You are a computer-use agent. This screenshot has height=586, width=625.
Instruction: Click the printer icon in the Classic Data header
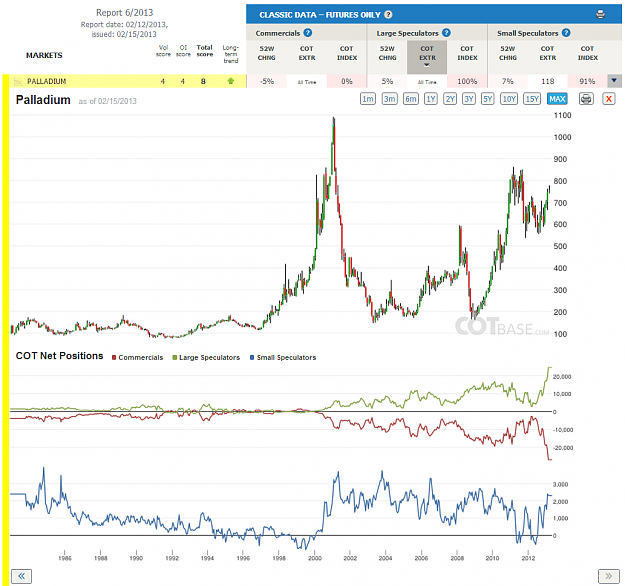pos(600,15)
